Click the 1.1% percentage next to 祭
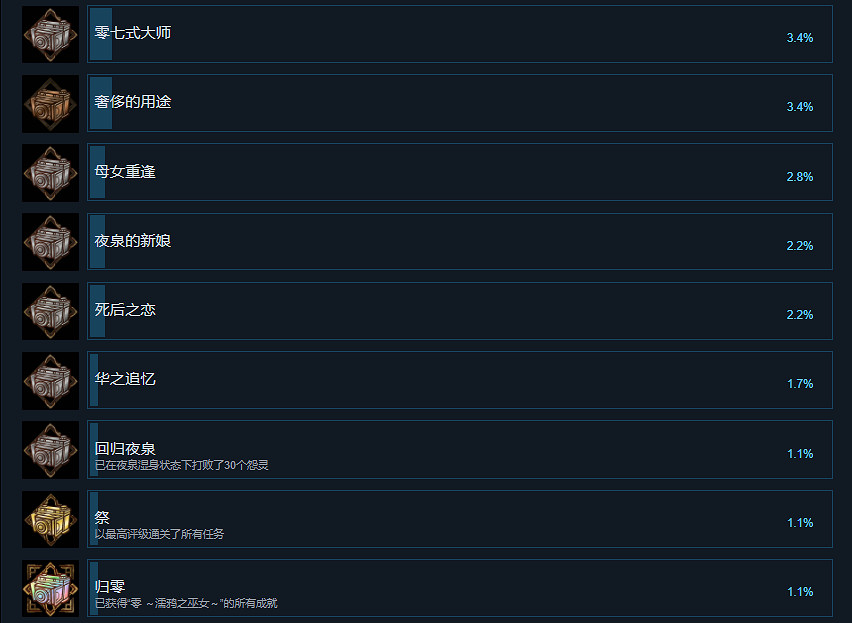 (x=800, y=523)
